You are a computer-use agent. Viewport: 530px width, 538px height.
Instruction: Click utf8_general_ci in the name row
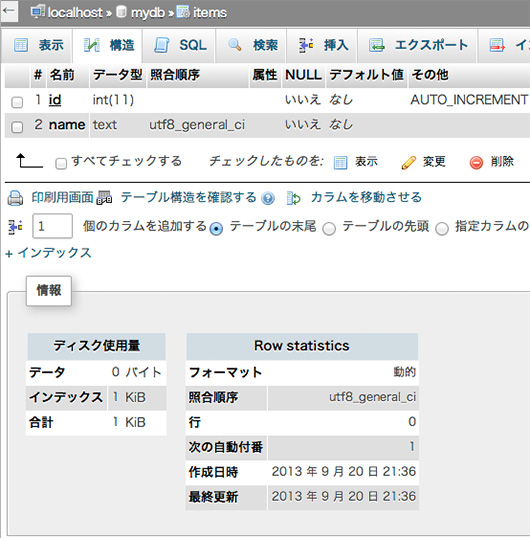point(197,125)
